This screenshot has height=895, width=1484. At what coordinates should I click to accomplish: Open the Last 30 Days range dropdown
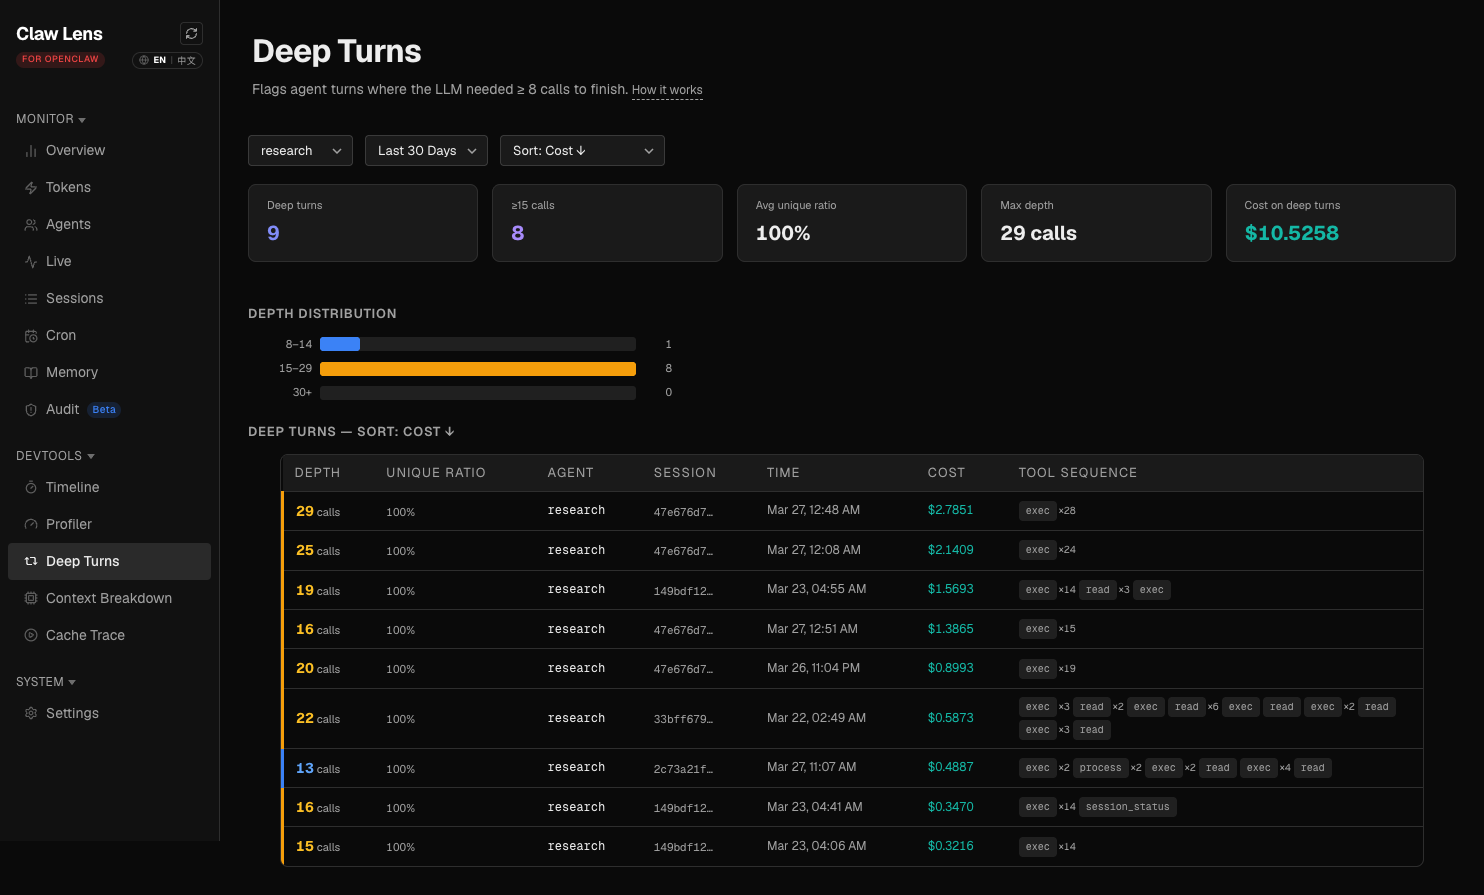(x=427, y=151)
